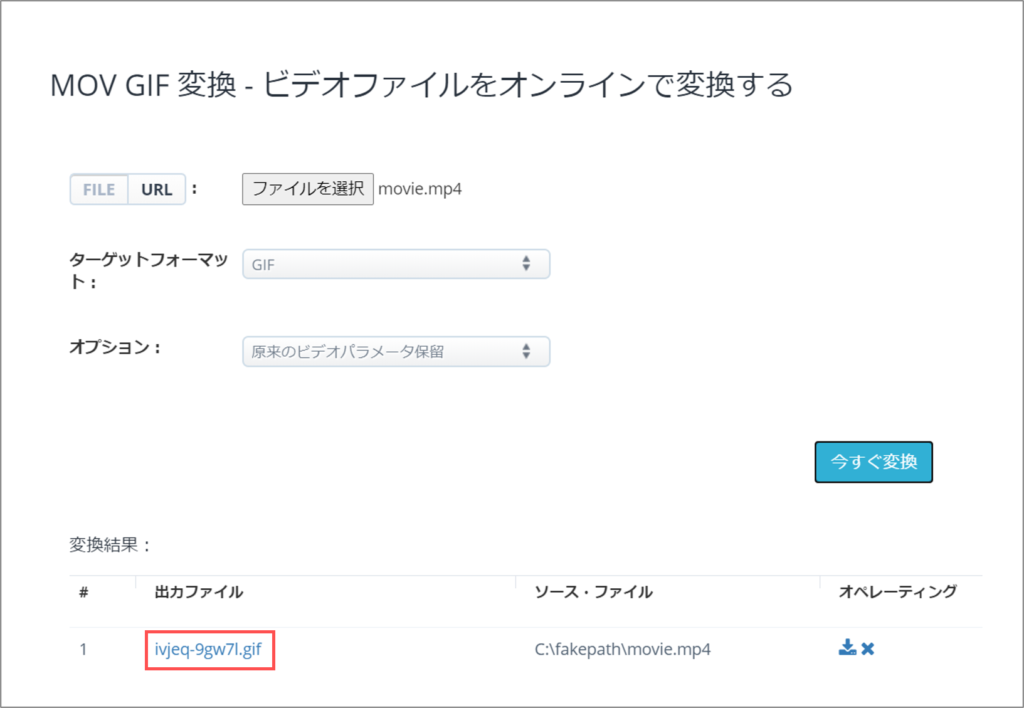Select row number 1 in results table
Image resolution: width=1024 pixels, height=708 pixels.
click(x=84, y=649)
